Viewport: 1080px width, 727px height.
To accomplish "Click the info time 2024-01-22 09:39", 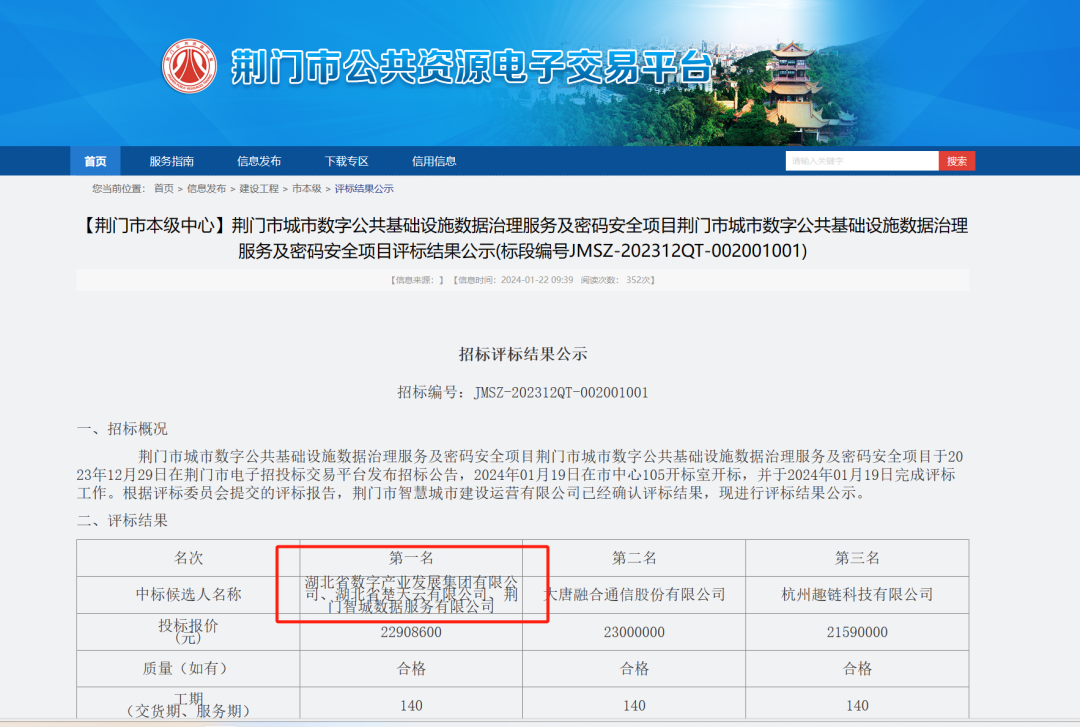I will (x=537, y=280).
